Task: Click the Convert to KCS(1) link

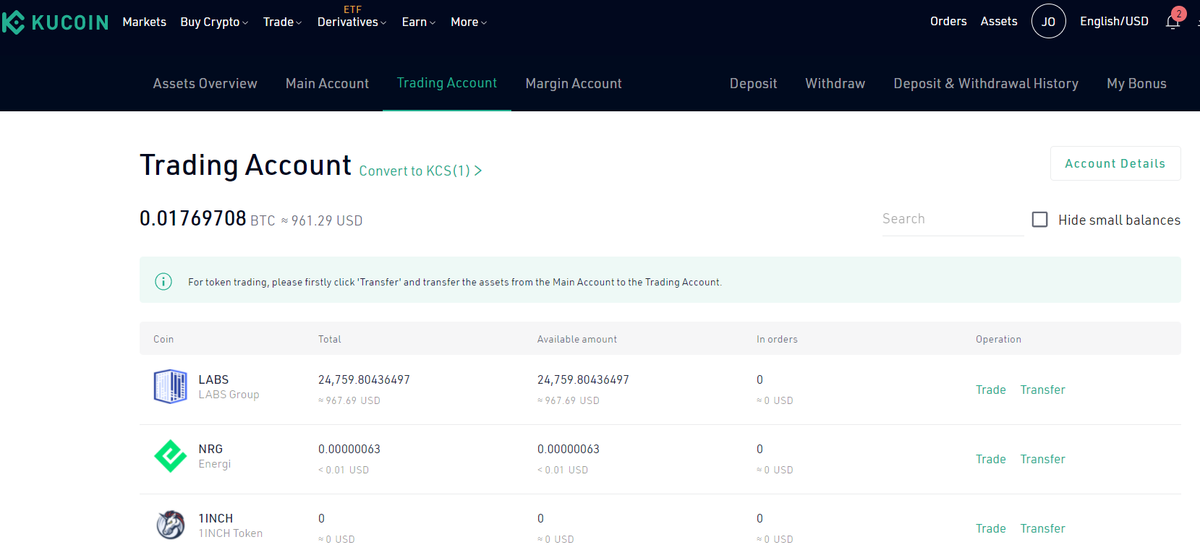Action: [421, 171]
